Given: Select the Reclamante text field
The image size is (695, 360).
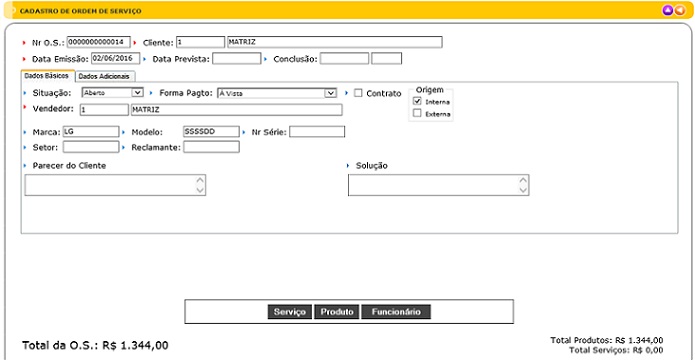Looking at the screenshot, I should tap(211, 147).
